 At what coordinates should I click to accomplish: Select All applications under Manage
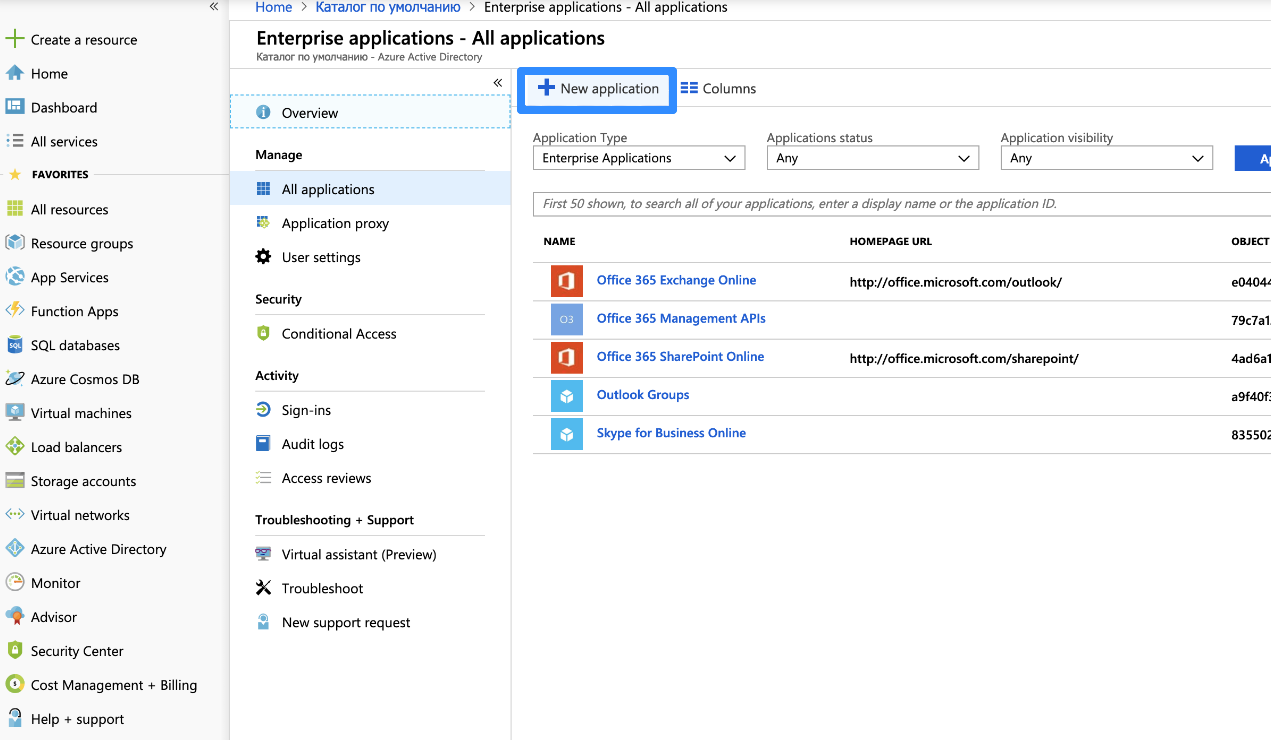(x=370, y=189)
